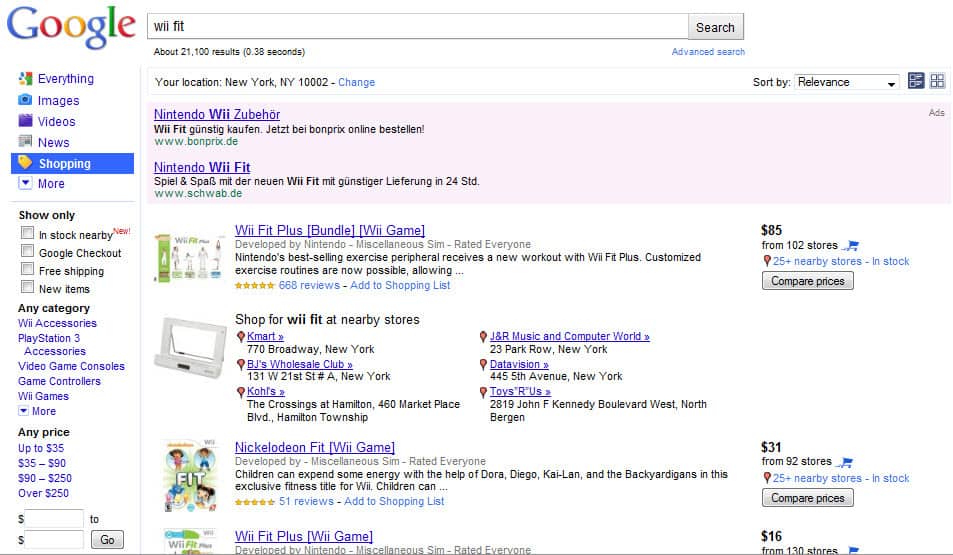The image size is (953, 555).
Task: Click Google Checkout cart icon for $85 item
Action: point(850,246)
